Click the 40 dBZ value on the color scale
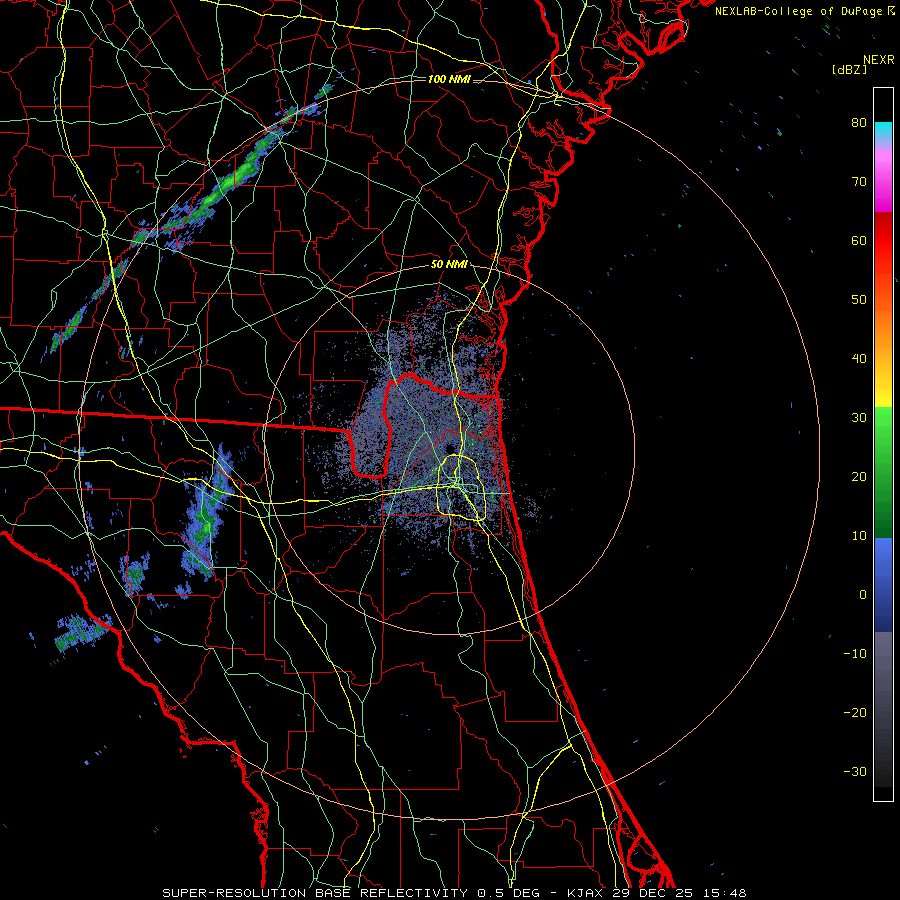 point(859,359)
